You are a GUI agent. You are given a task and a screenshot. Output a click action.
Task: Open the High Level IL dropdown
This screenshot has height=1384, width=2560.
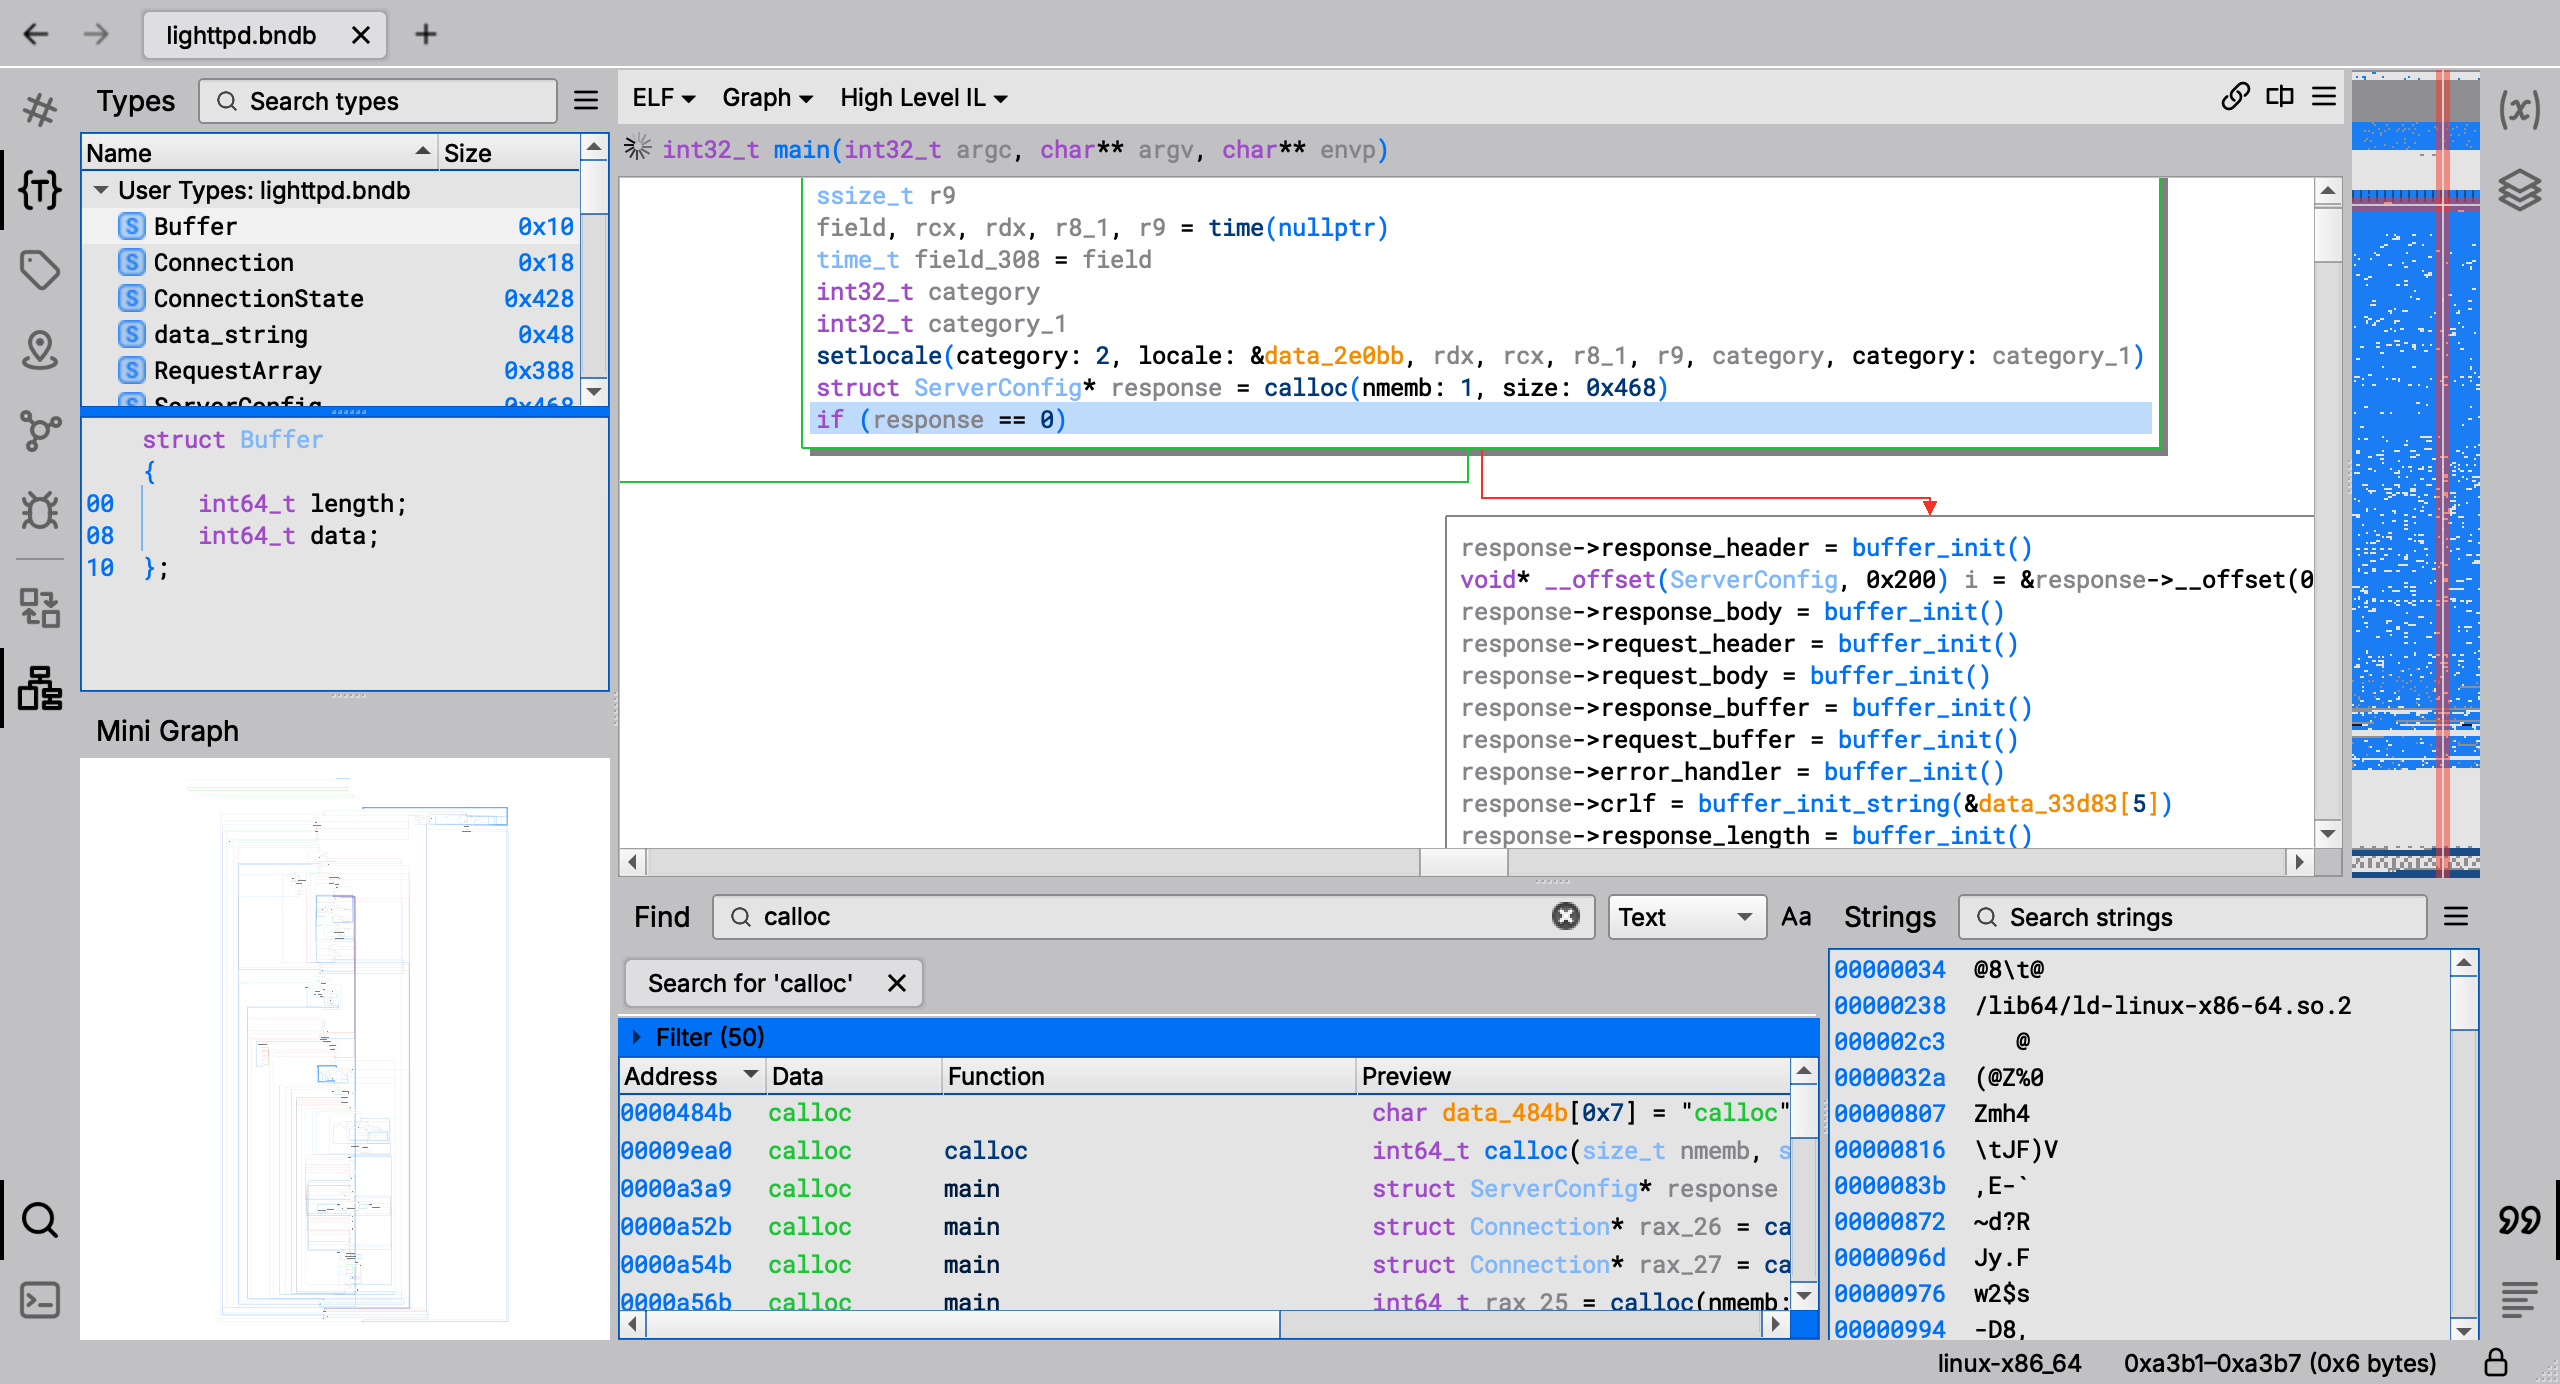[x=923, y=98]
